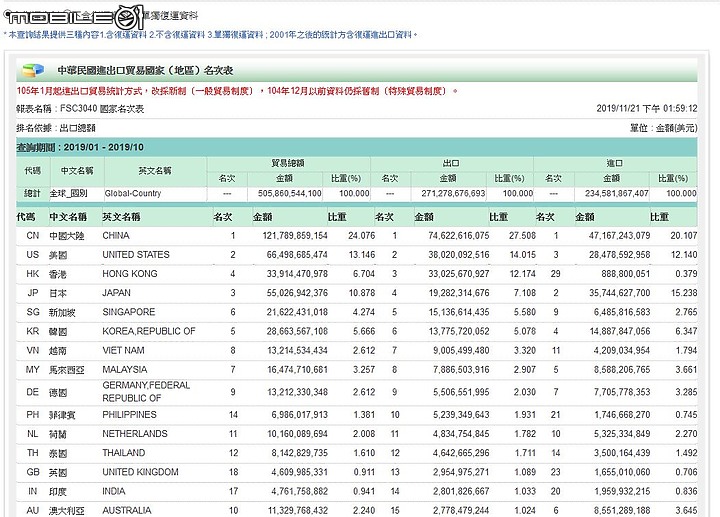Click the pie chart icon beside the title

coord(34,71)
